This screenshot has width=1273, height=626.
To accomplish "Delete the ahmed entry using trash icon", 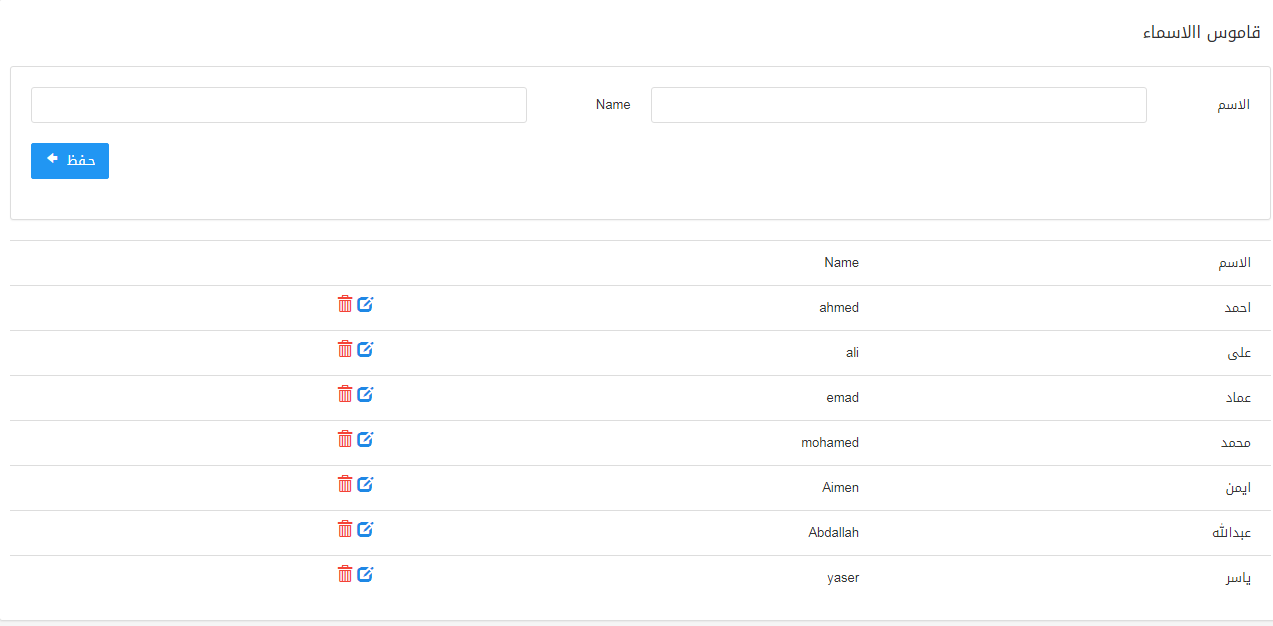I will [x=345, y=304].
